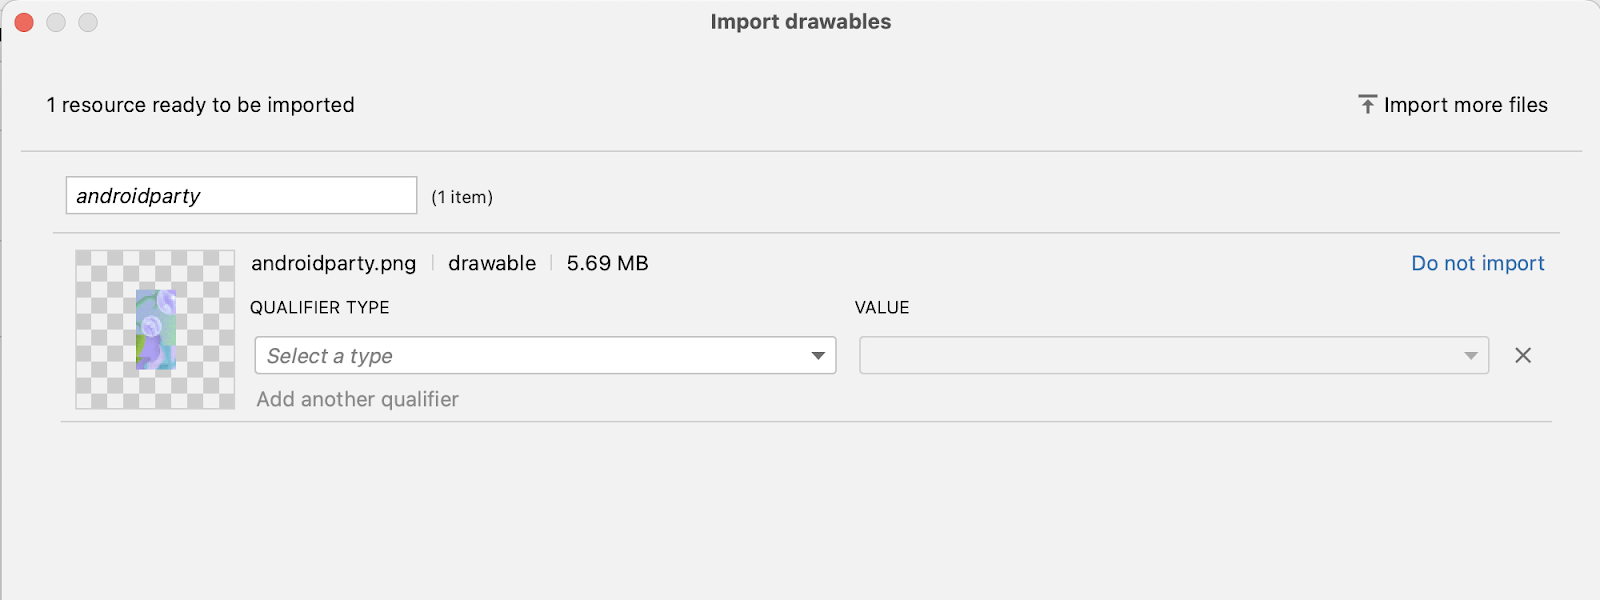Expand the empty Value dropdown
1600x600 pixels.
click(x=1160, y=355)
